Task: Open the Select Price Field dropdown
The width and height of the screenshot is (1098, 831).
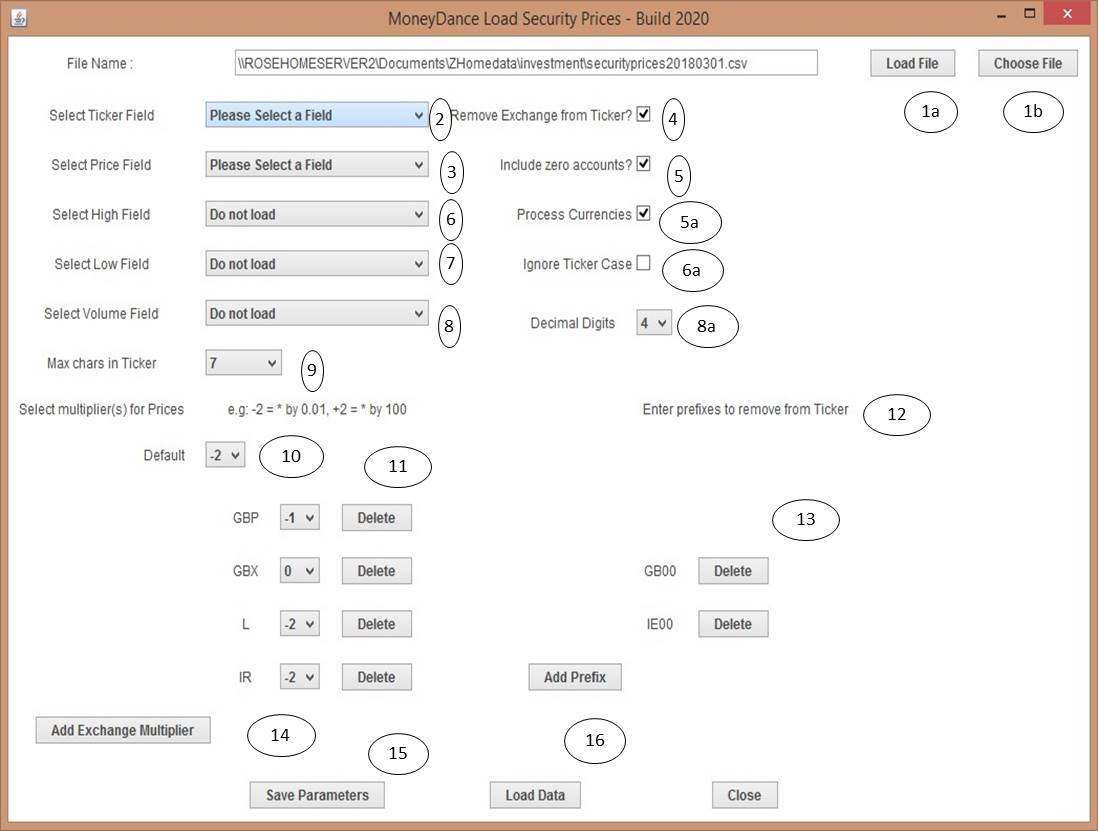Action: point(317,165)
